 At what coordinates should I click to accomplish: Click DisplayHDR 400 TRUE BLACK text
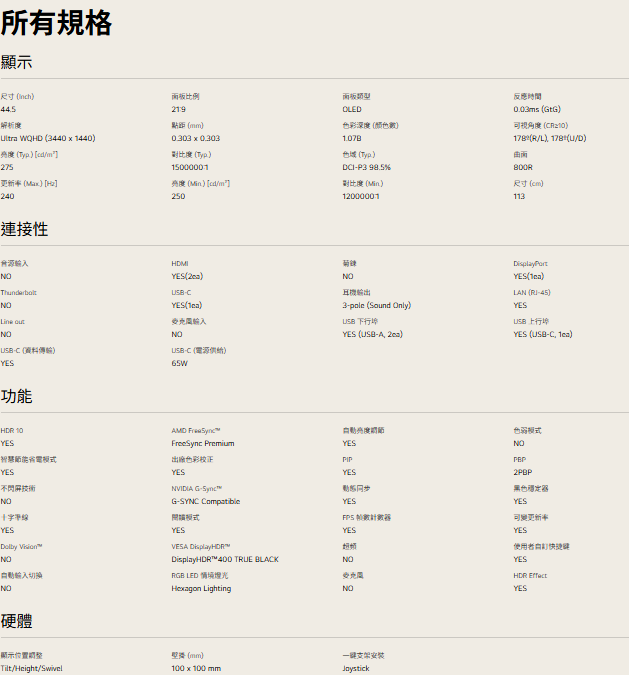225,559
